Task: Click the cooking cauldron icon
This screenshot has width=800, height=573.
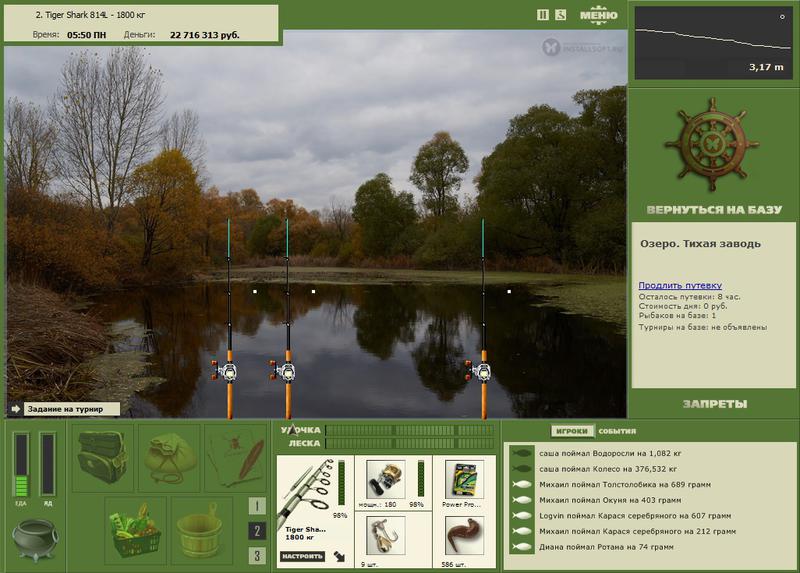Action: coord(35,540)
